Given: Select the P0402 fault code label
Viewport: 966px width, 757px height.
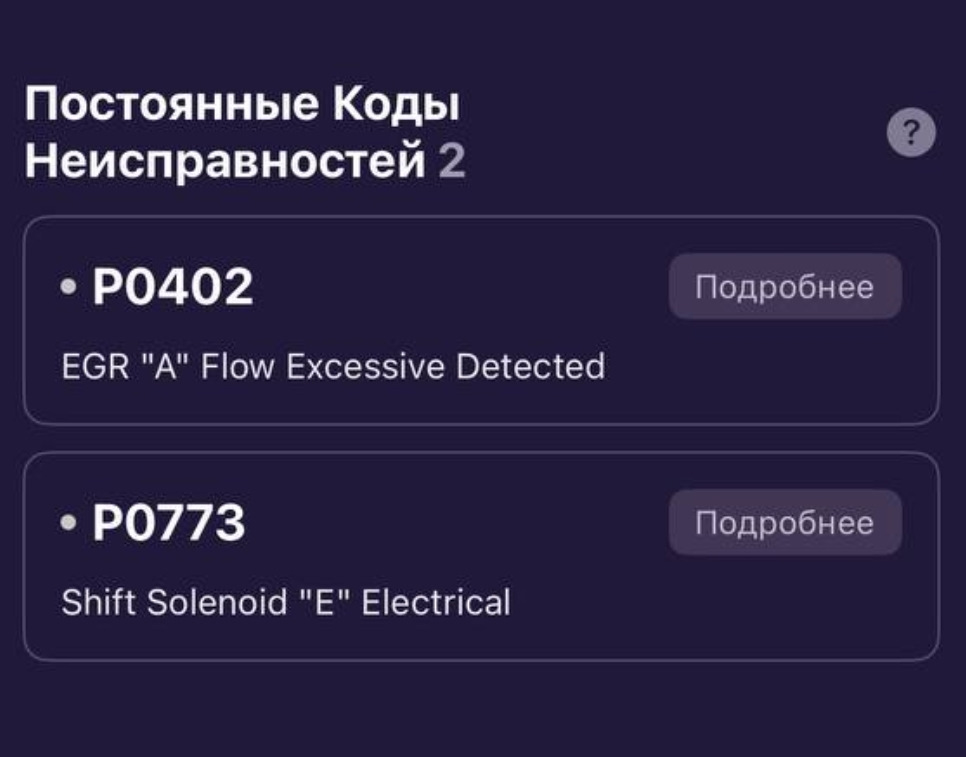Looking at the screenshot, I should click(172, 288).
